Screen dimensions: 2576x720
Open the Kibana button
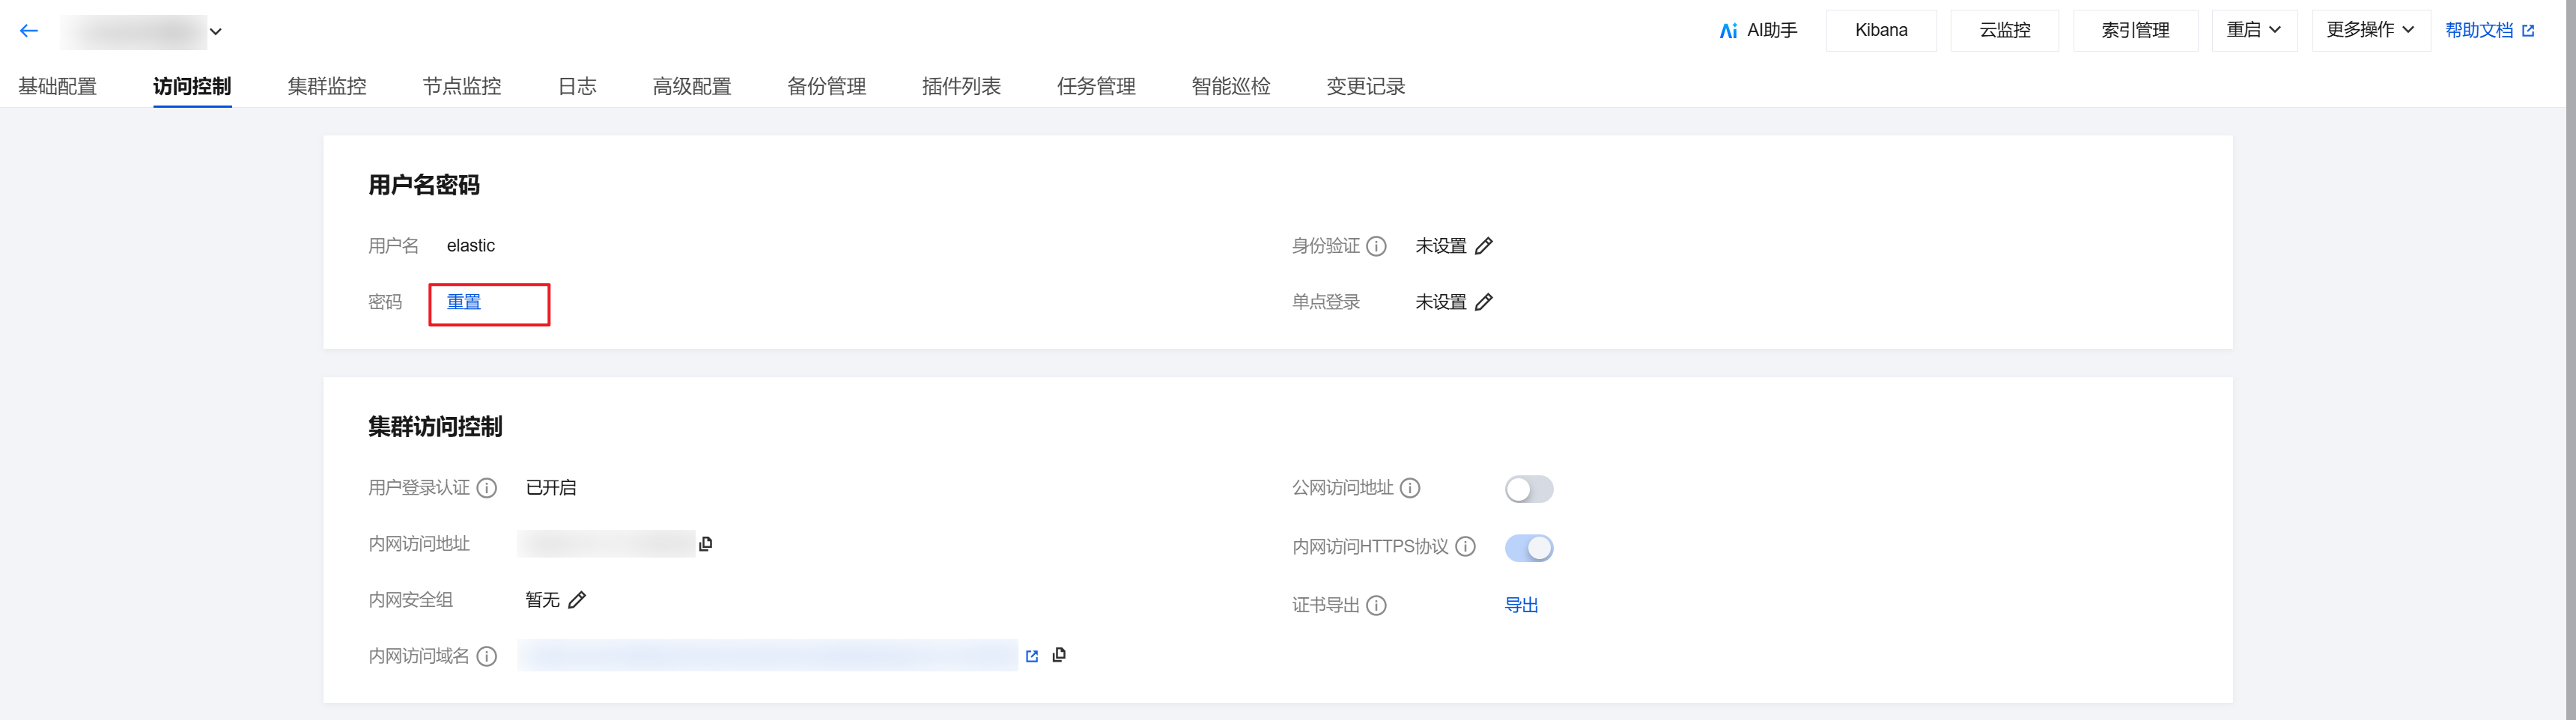tap(1881, 30)
